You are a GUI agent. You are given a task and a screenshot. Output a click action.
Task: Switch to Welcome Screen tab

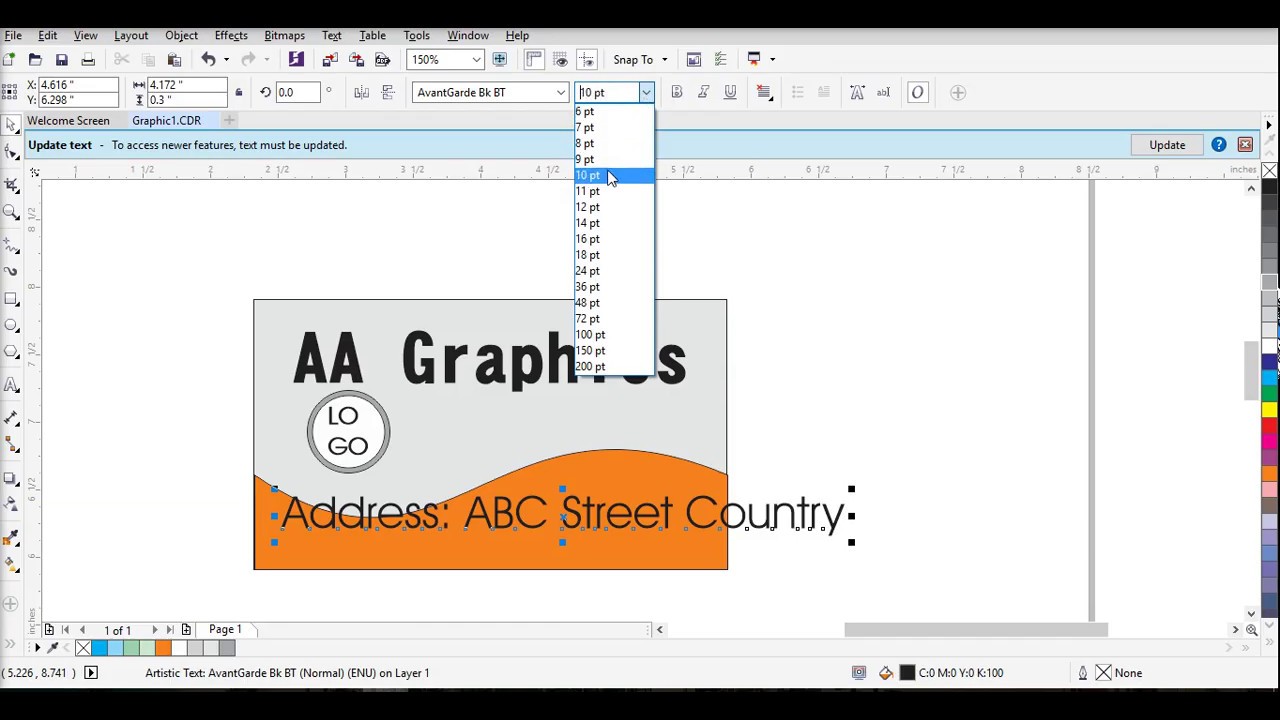click(x=68, y=121)
